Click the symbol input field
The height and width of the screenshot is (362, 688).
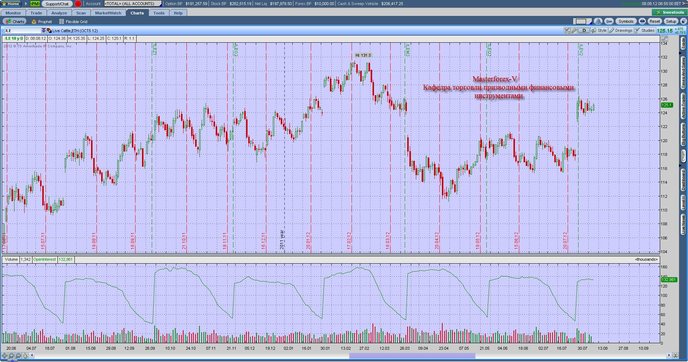[22, 31]
